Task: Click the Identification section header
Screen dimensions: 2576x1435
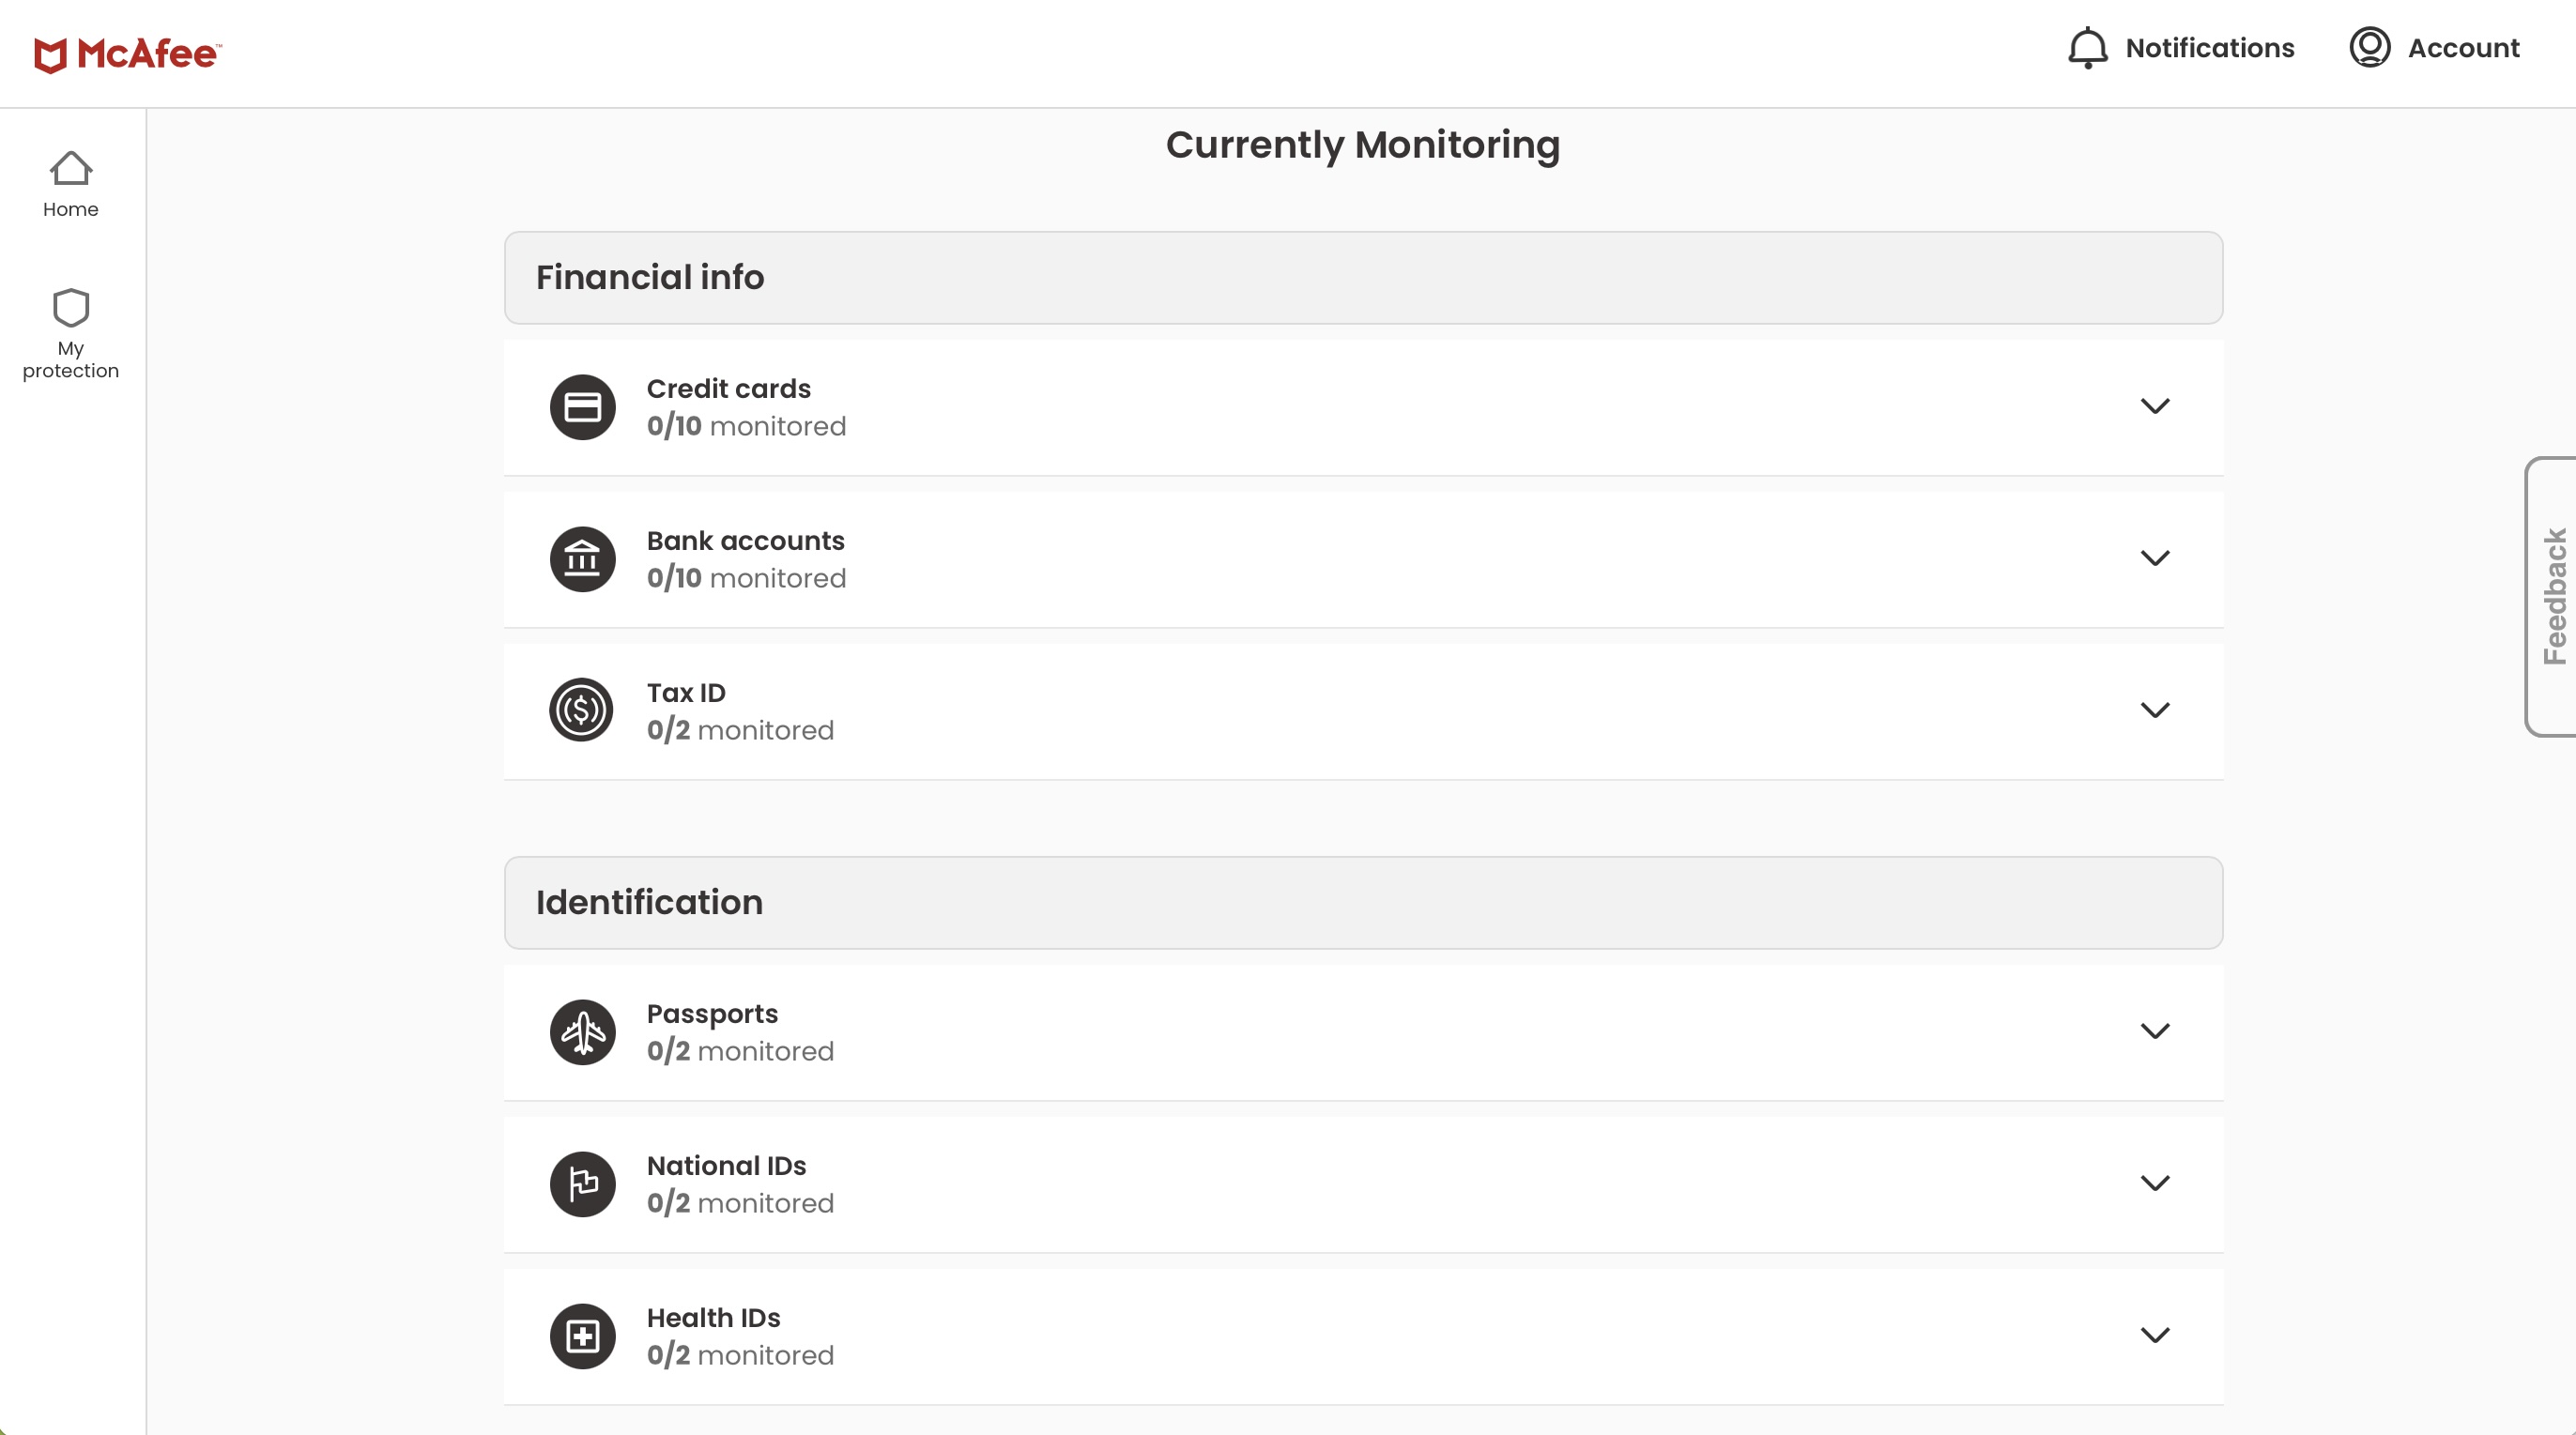Action: [x=1362, y=902]
